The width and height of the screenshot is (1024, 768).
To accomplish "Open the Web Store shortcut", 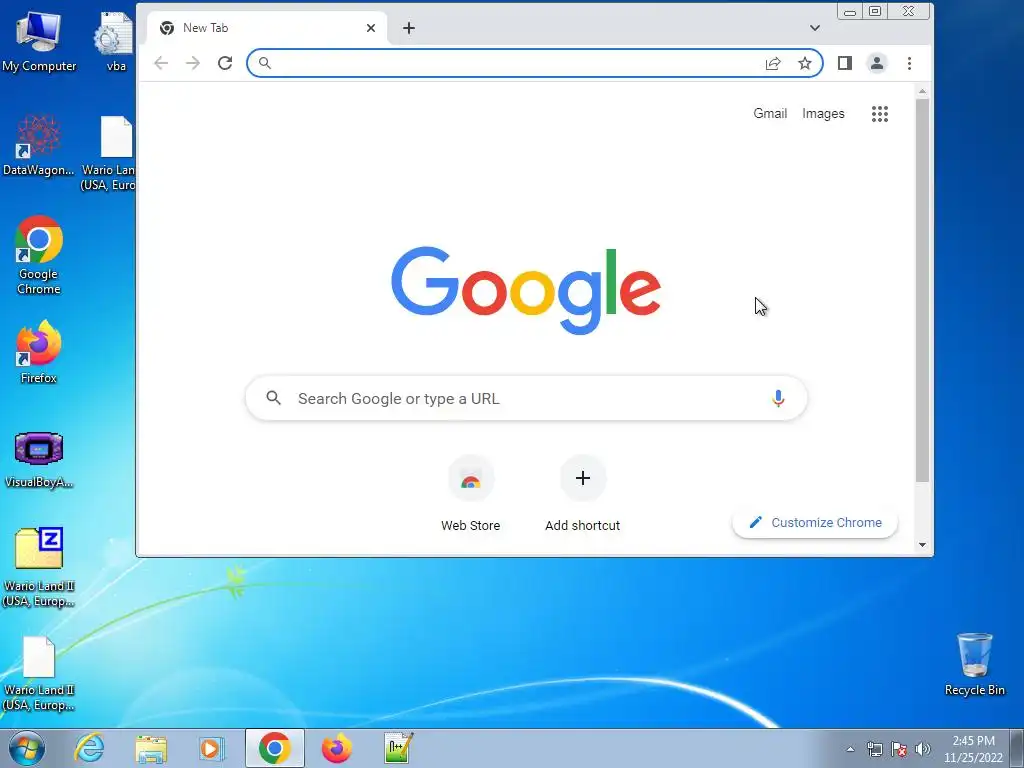I will 470,494.
